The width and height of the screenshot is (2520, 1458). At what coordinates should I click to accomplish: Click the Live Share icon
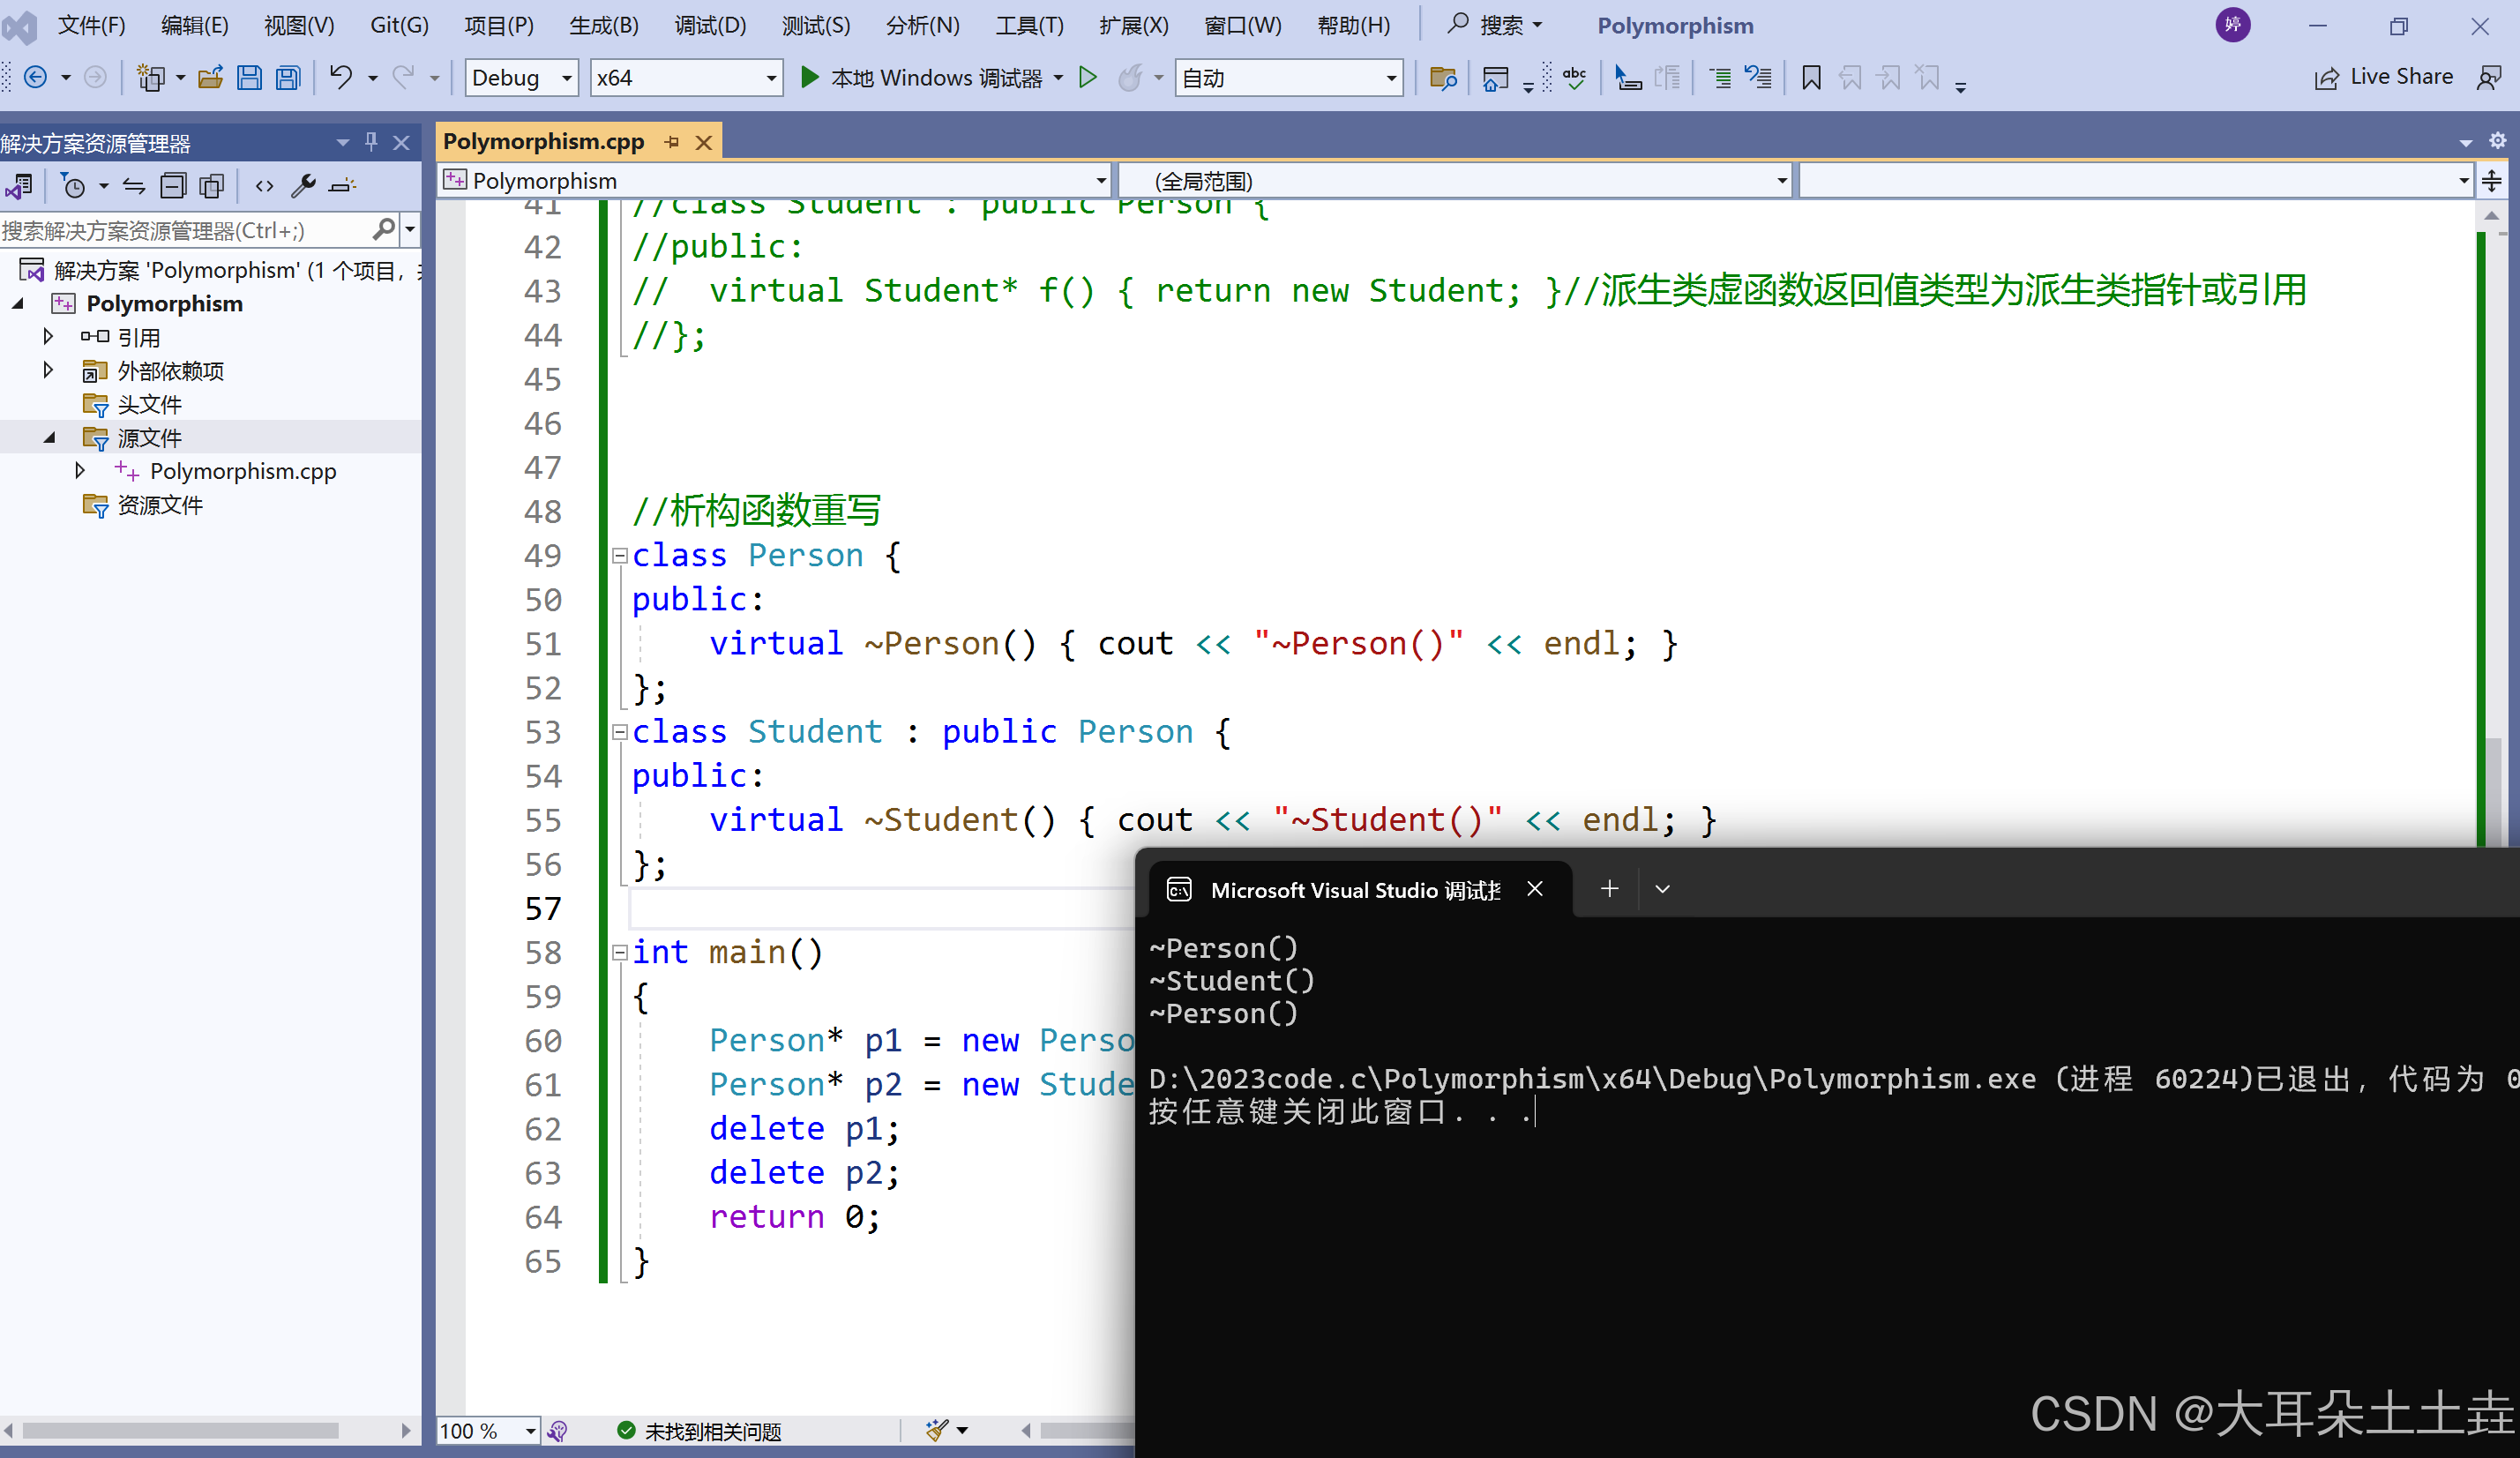click(x=2326, y=78)
